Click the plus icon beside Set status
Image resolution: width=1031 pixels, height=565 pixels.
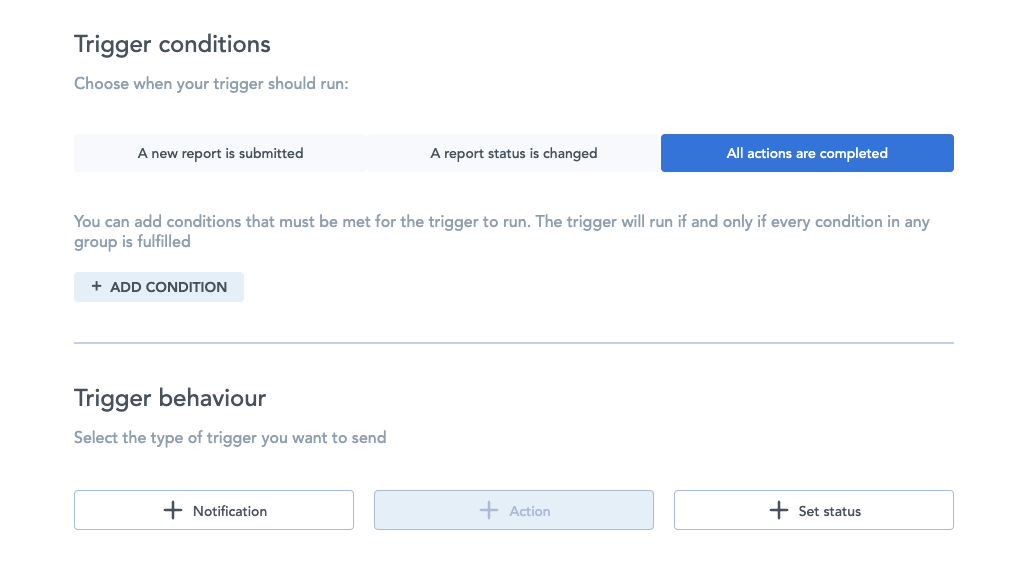[779, 511]
